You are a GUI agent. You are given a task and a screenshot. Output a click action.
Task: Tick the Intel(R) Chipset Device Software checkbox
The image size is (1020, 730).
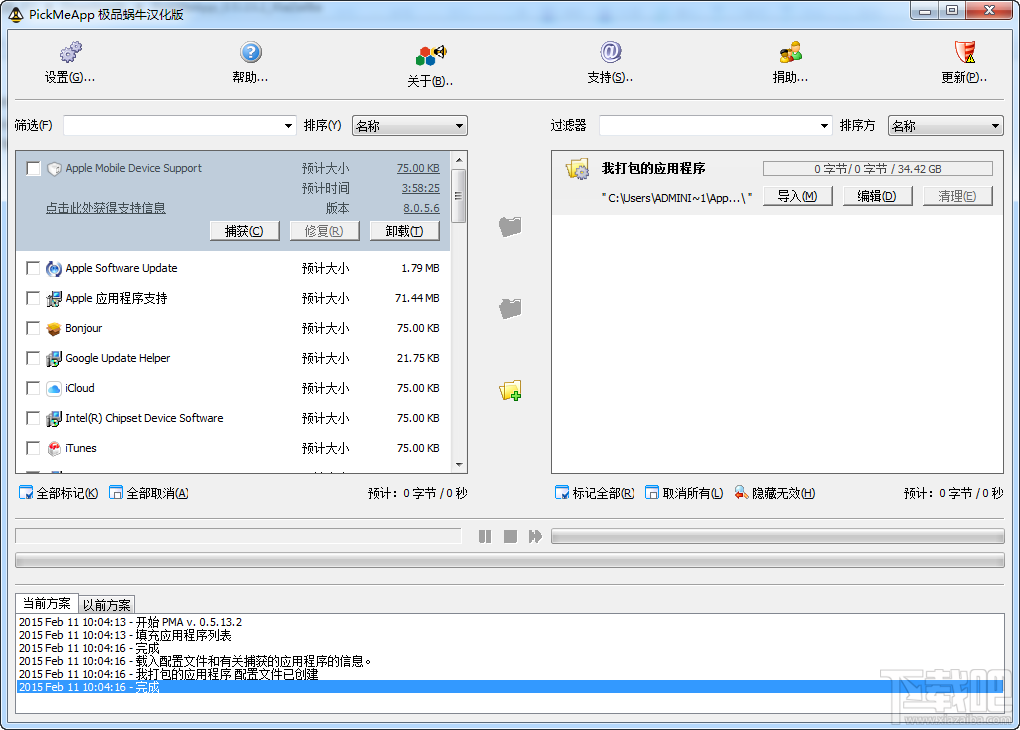pos(33,418)
